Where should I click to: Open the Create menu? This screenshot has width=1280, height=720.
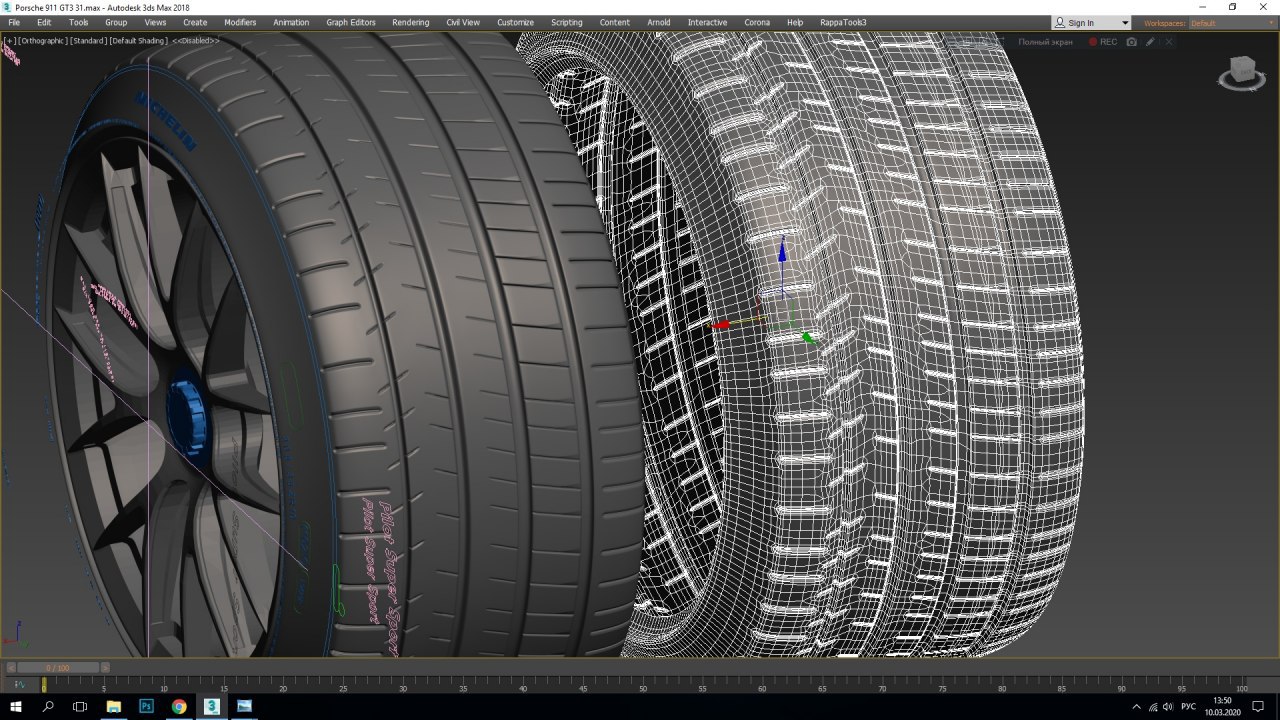[195, 22]
